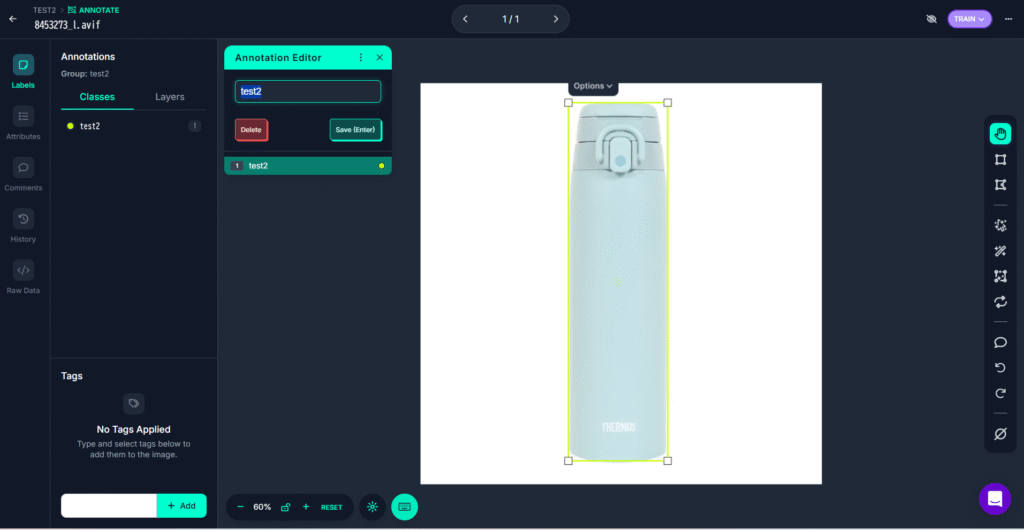This screenshot has width=1024, height=530.
Task: Switch to the Classes tab
Action: coord(97,97)
